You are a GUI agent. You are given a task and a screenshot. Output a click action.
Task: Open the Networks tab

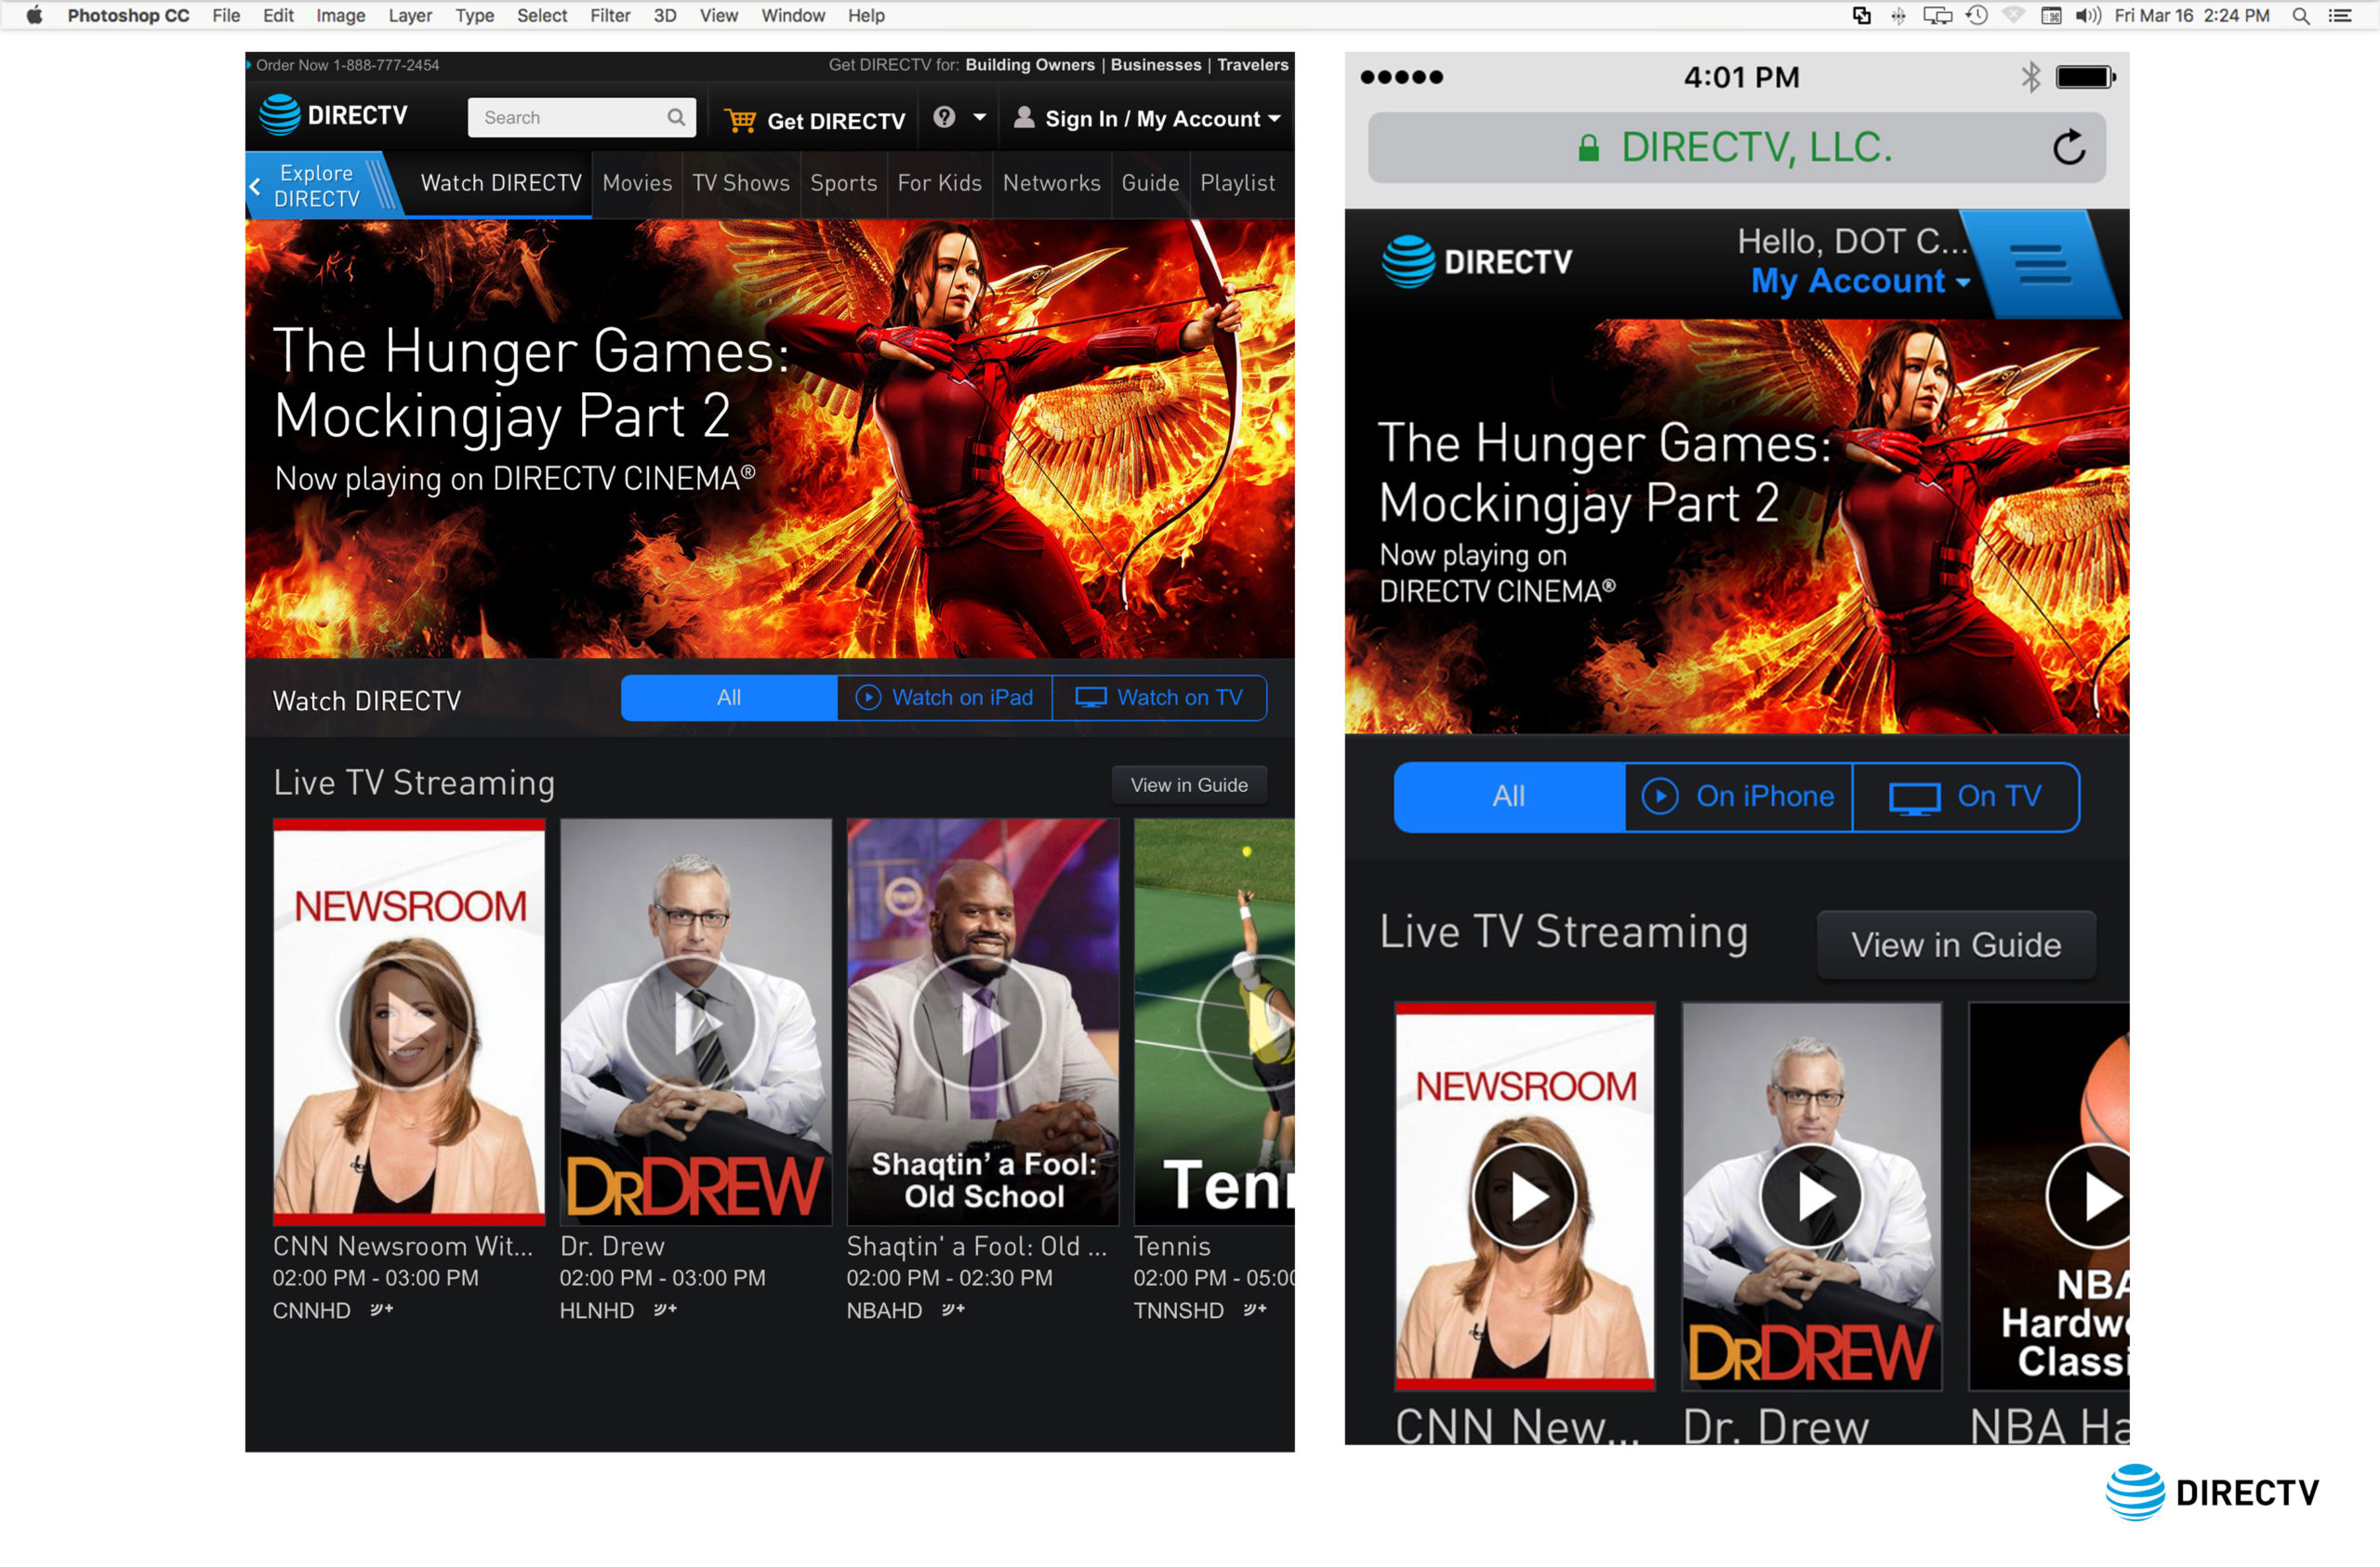[1052, 183]
